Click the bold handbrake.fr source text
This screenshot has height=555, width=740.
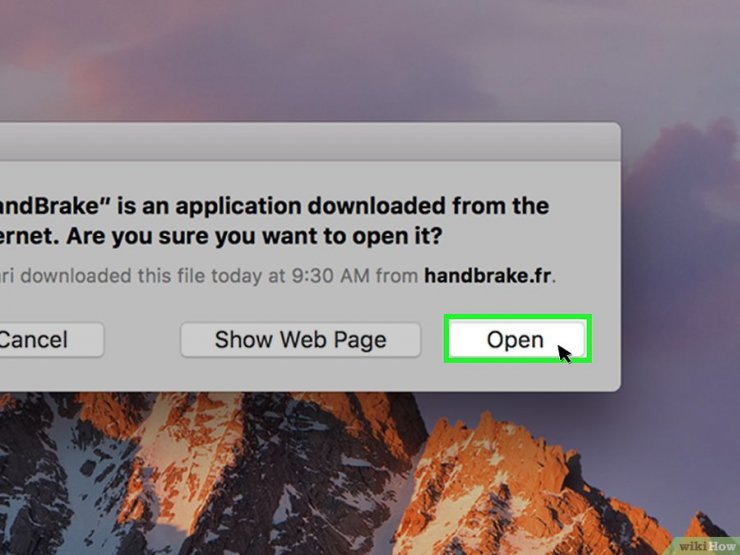click(488, 276)
